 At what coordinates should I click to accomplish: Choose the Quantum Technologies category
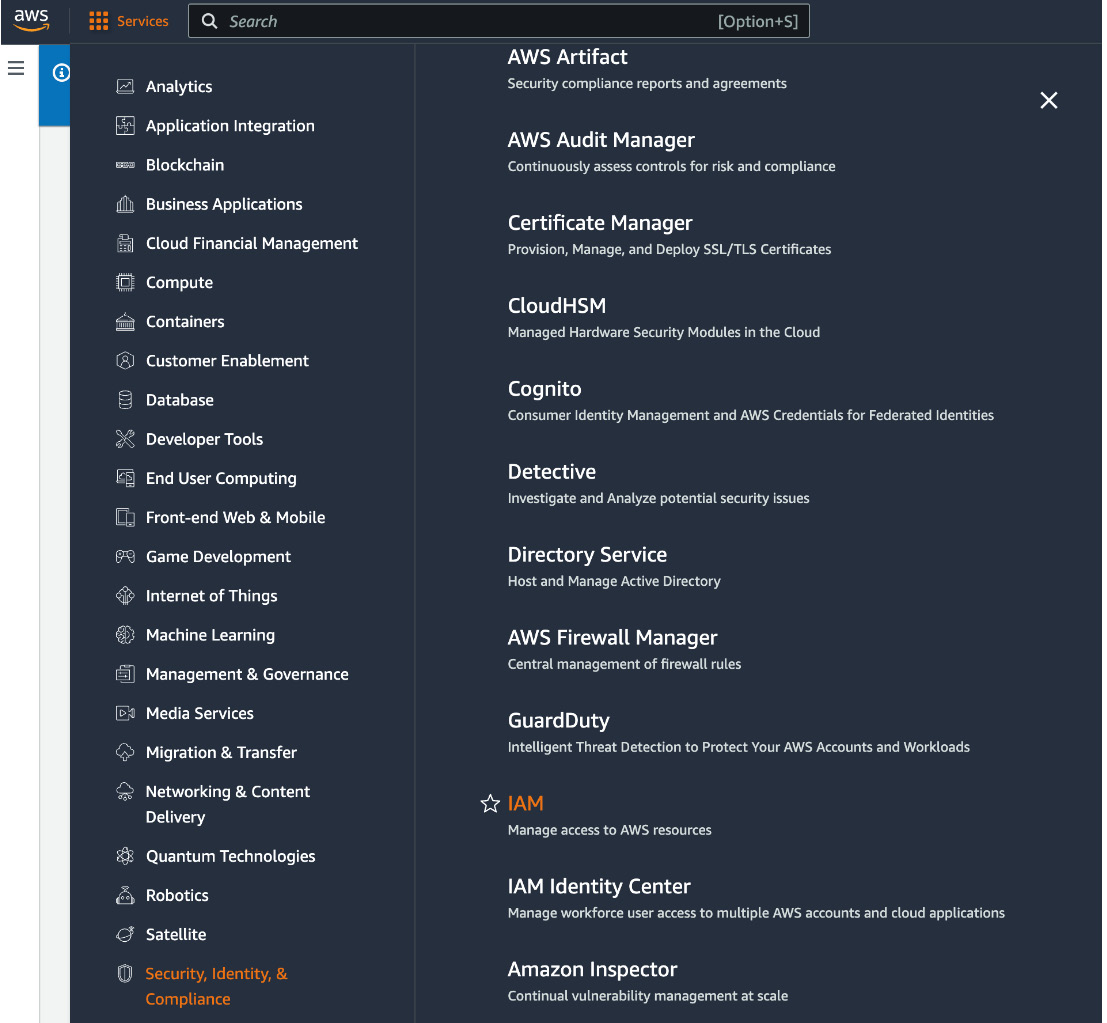point(231,856)
